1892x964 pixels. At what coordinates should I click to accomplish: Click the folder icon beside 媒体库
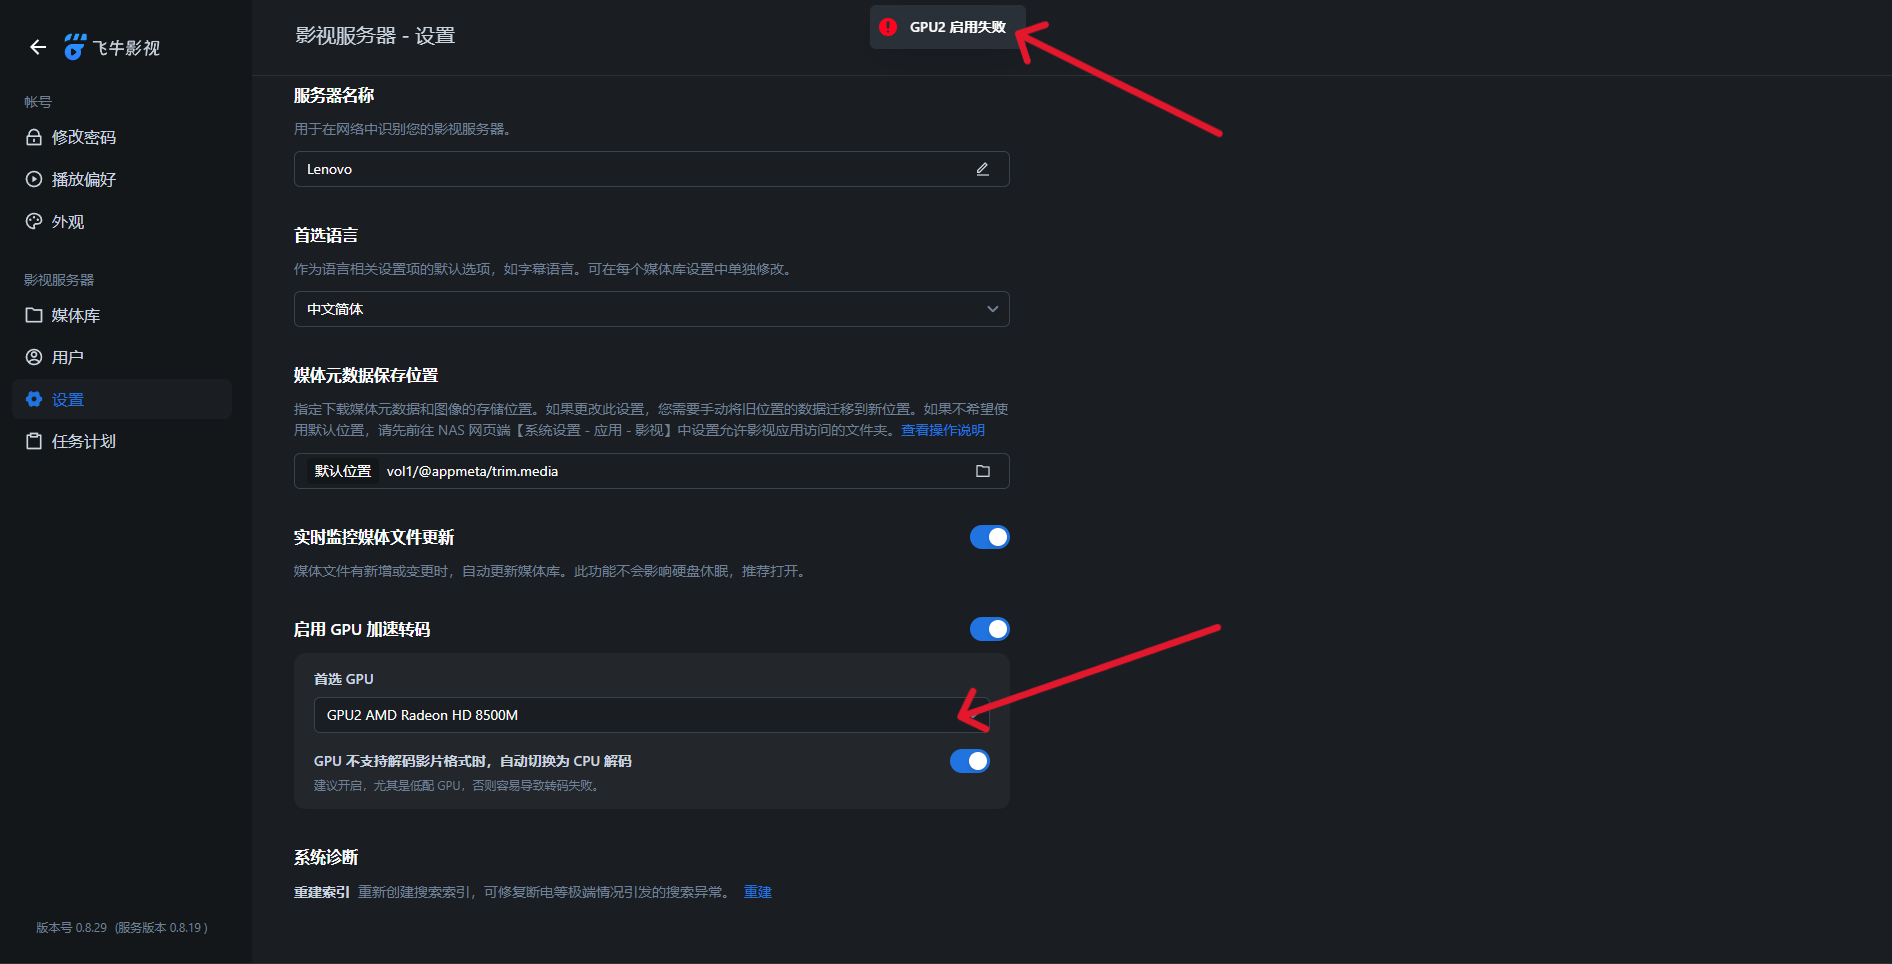pyautogui.click(x=34, y=315)
